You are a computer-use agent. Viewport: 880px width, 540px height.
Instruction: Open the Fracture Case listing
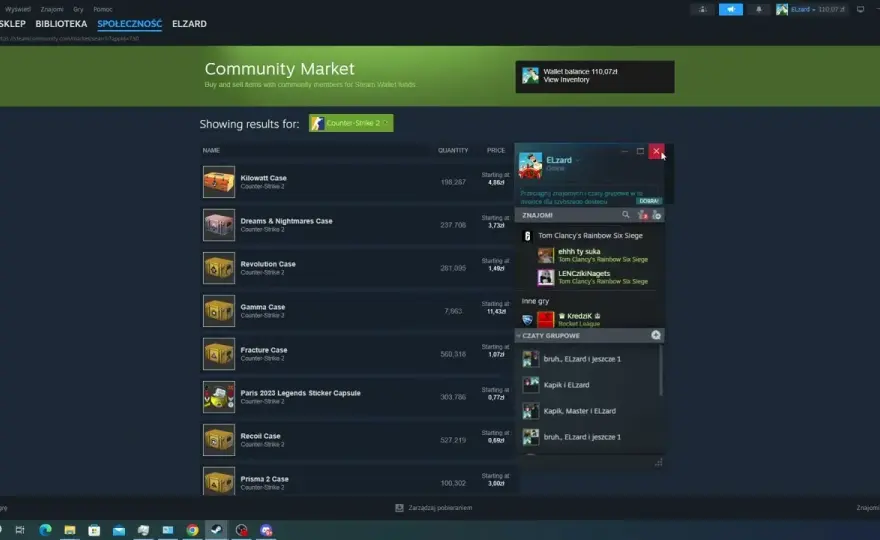(357, 354)
